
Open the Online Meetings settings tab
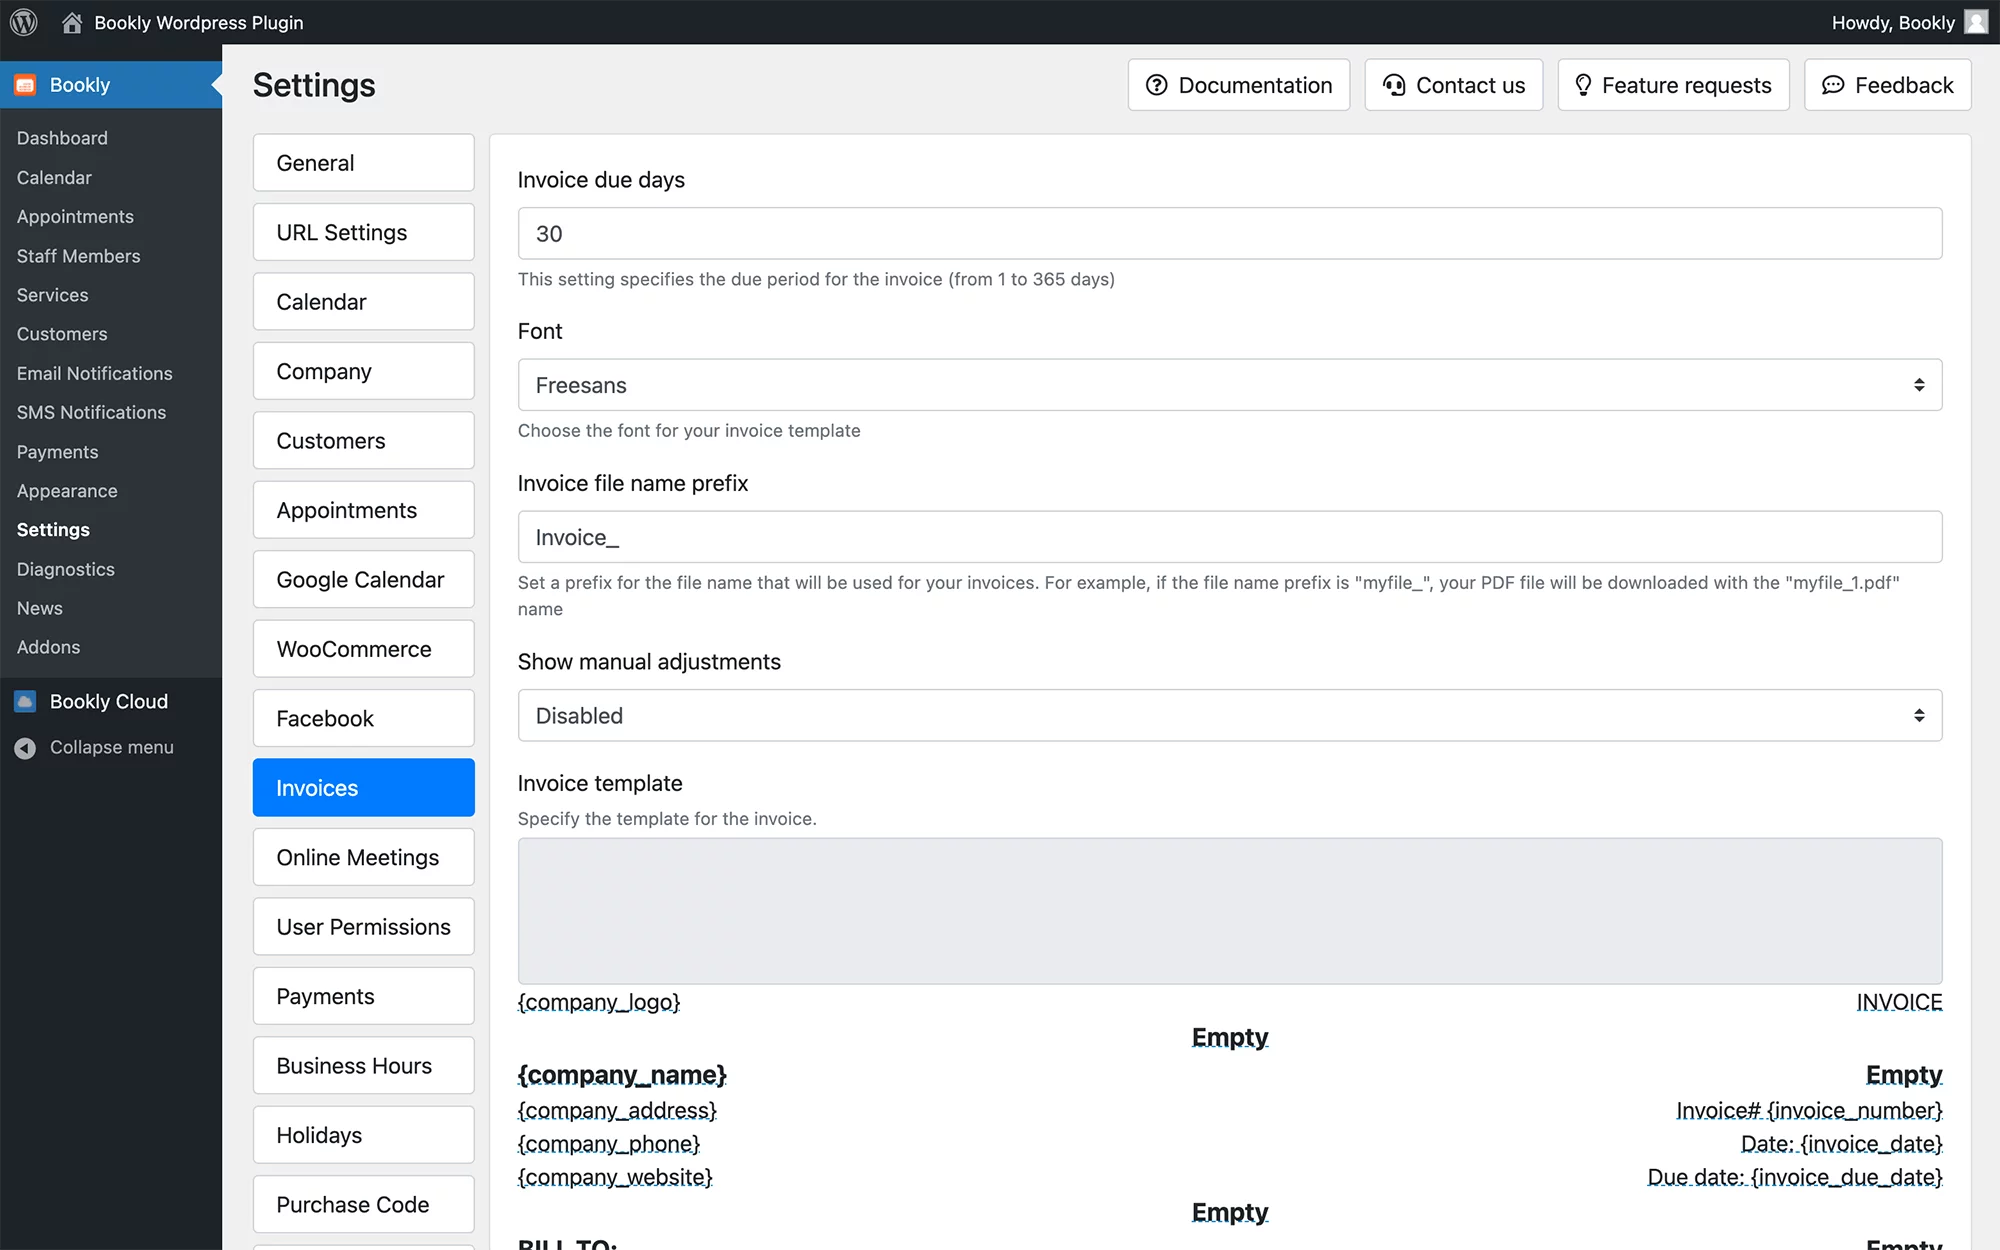click(364, 857)
